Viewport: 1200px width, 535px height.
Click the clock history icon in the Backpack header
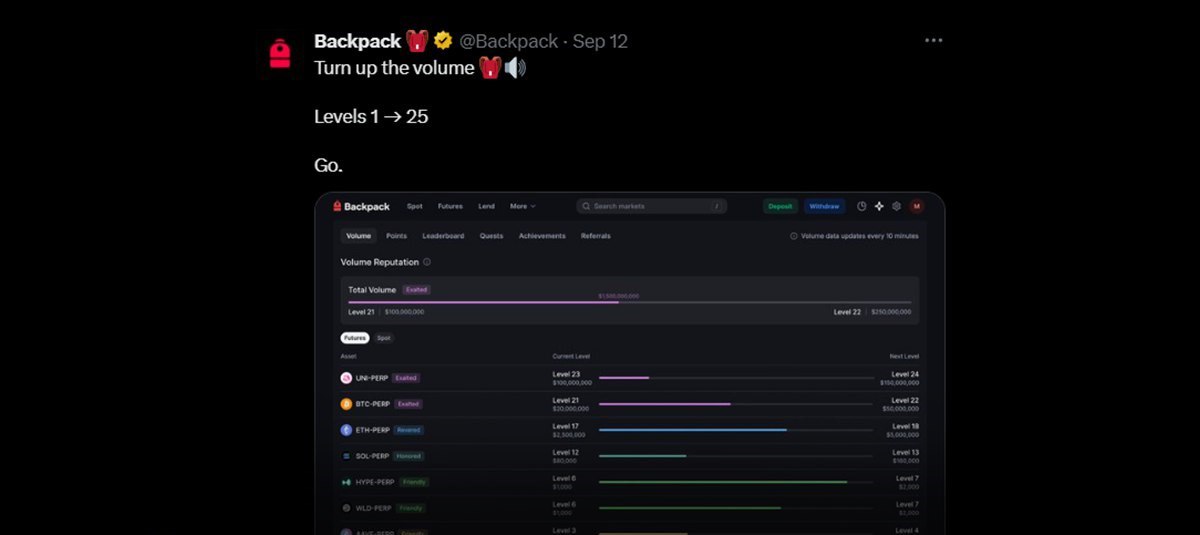862,206
